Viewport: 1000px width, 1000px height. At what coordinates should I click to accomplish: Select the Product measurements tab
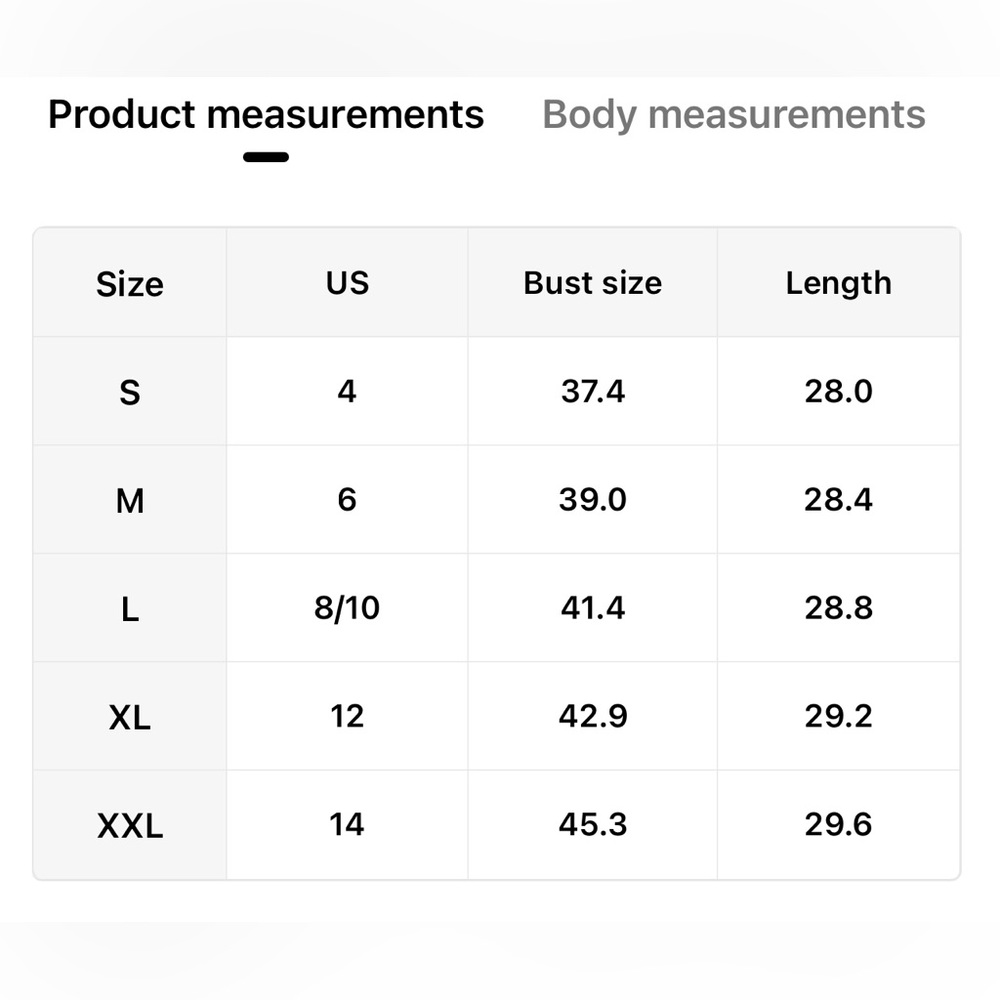[x=266, y=115]
